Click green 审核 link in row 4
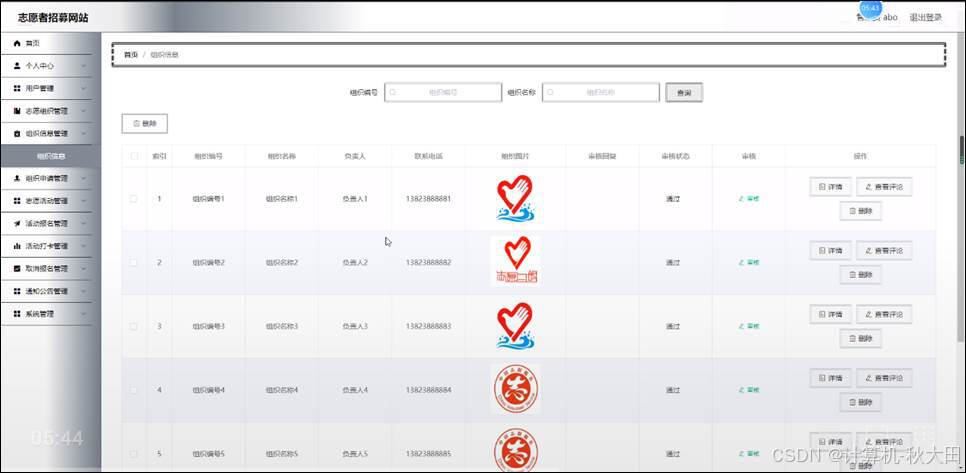The height and width of the screenshot is (473, 966). tap(749, 390)
